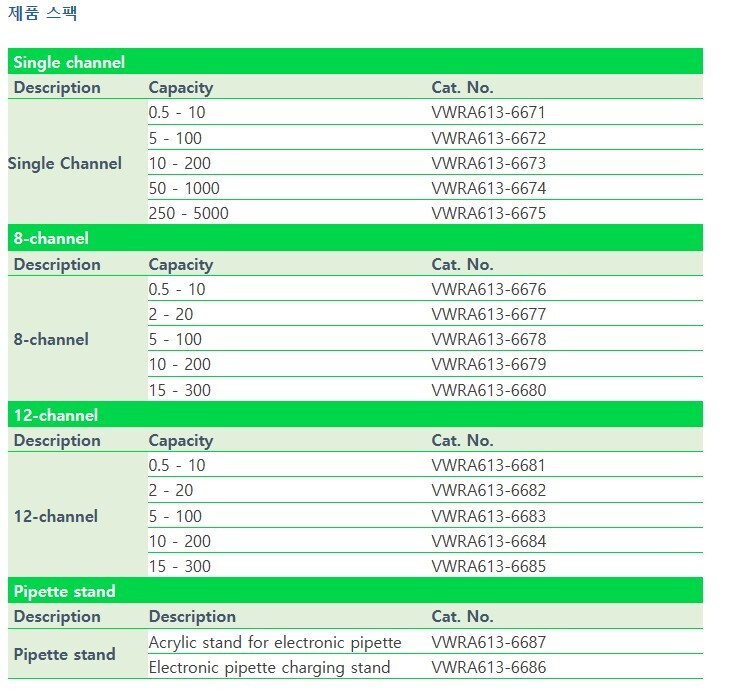The image size is (750, 690).
Task: Click the 12-channel description row label
Action: point(56,516)
